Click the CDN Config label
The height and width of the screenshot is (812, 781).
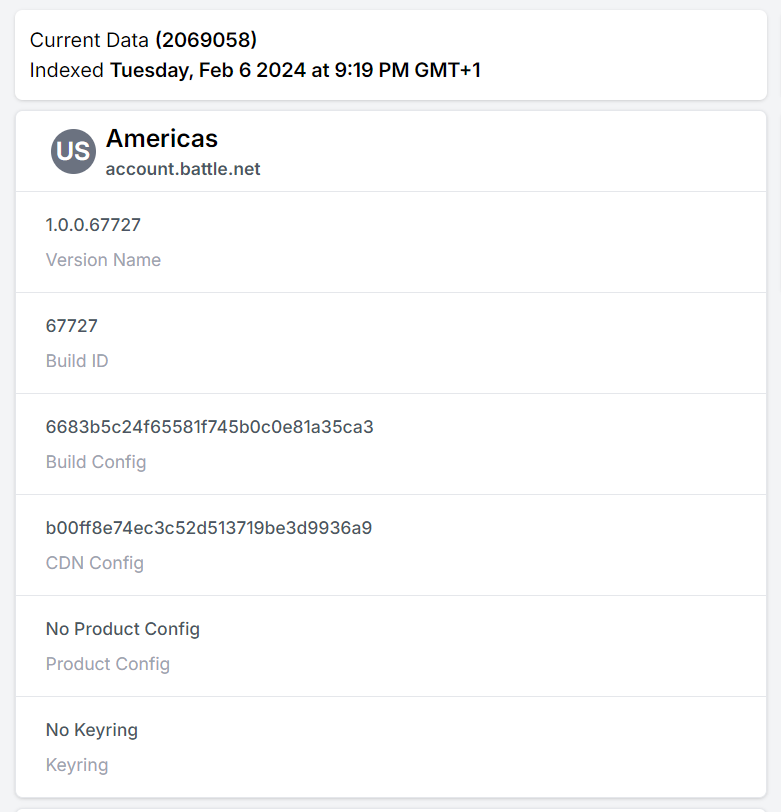(95, 562)
